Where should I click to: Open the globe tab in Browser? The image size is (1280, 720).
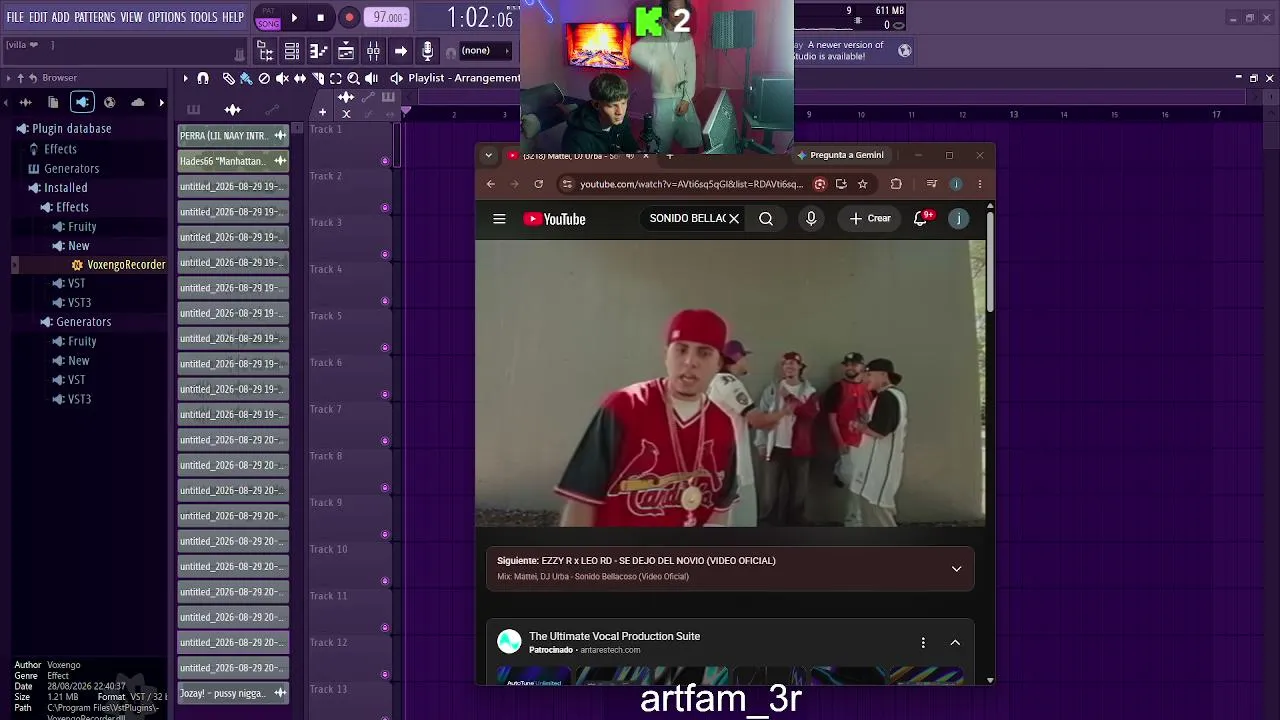coord(109,102)
